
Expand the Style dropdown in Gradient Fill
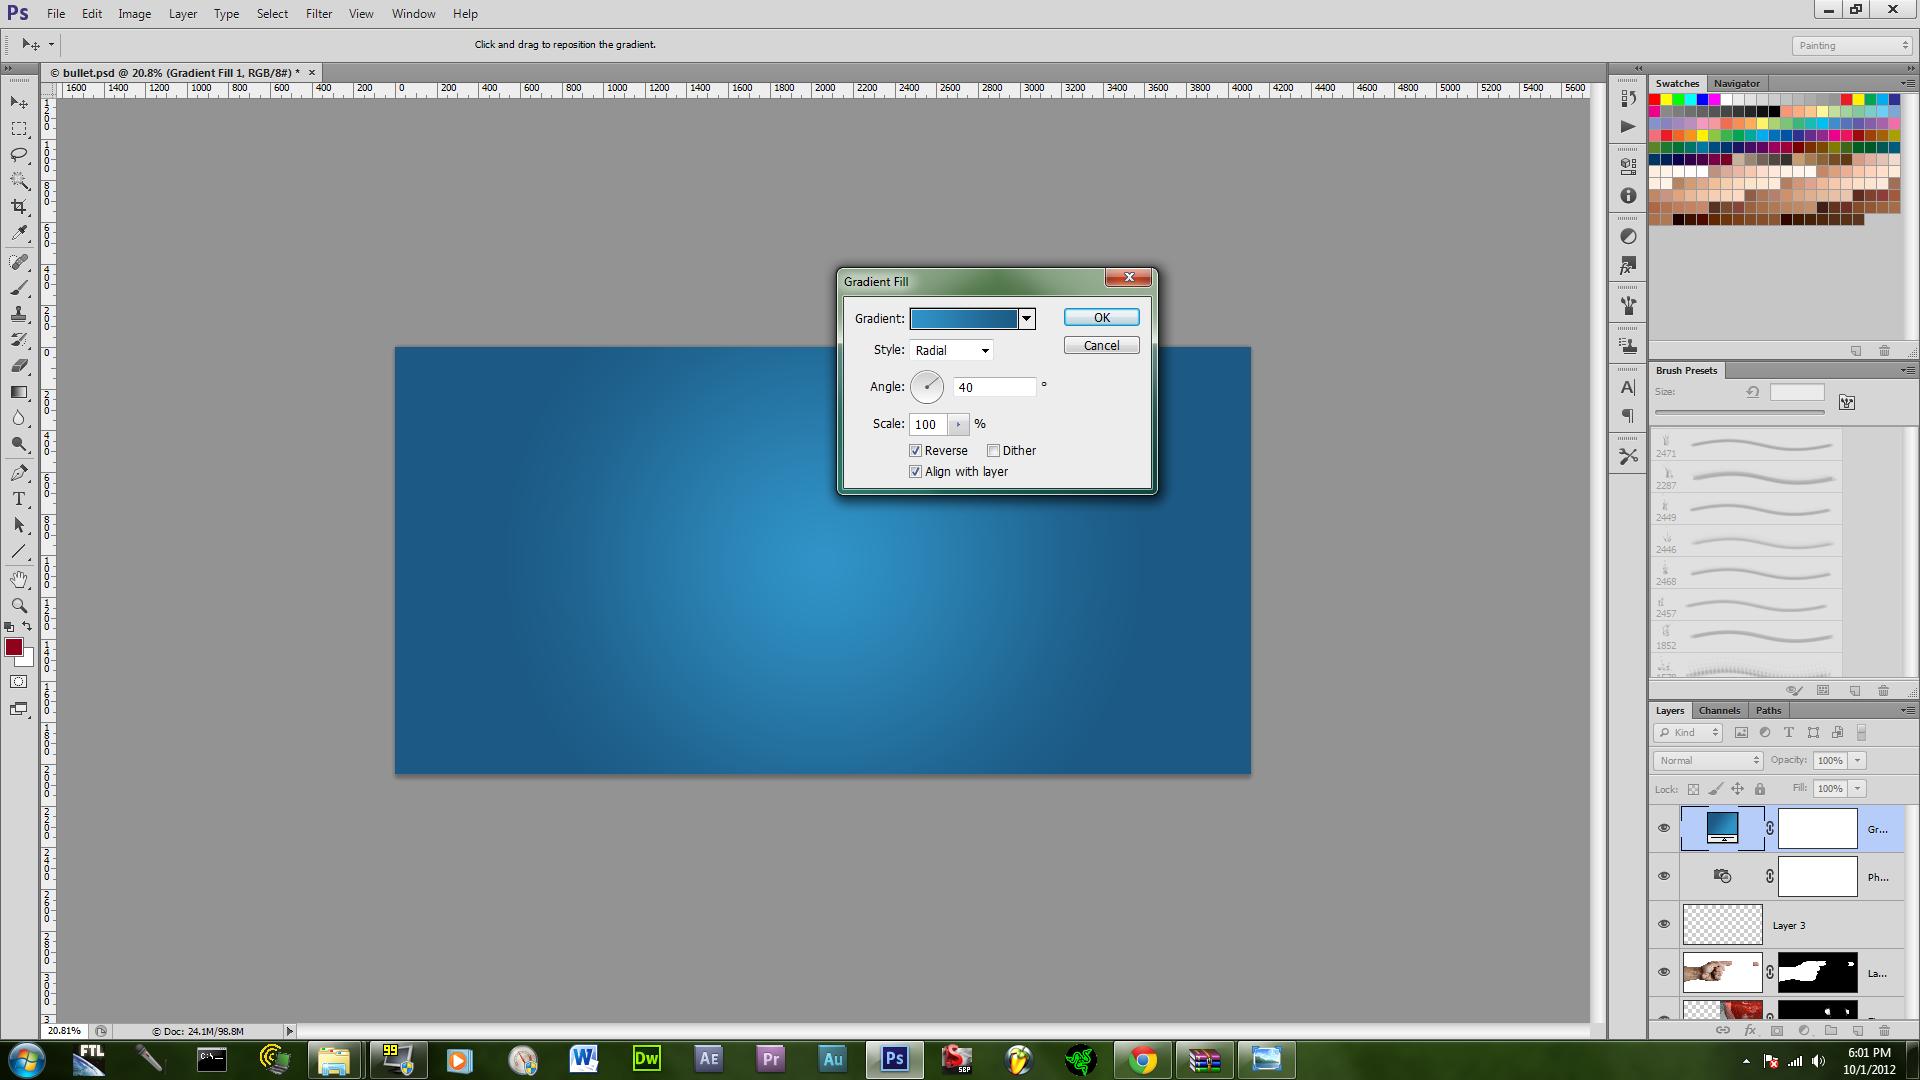coord(985,349)
